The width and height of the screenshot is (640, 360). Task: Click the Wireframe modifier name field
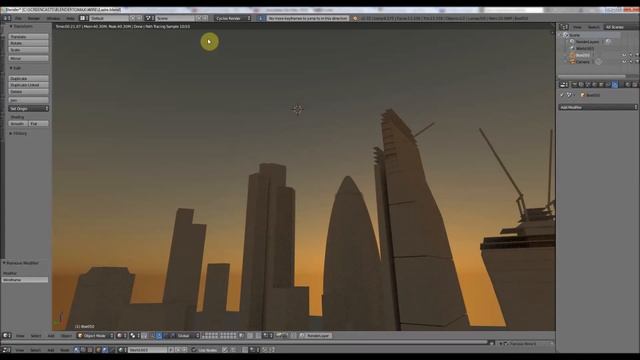[x=25, y=280]
